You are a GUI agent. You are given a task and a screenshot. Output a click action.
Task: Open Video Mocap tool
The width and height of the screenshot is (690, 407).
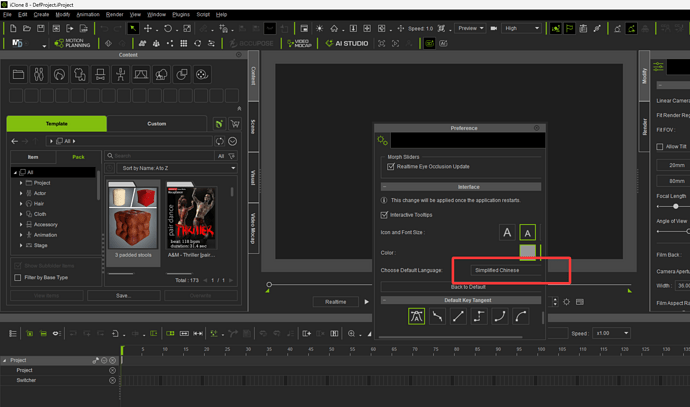point(299,43)
